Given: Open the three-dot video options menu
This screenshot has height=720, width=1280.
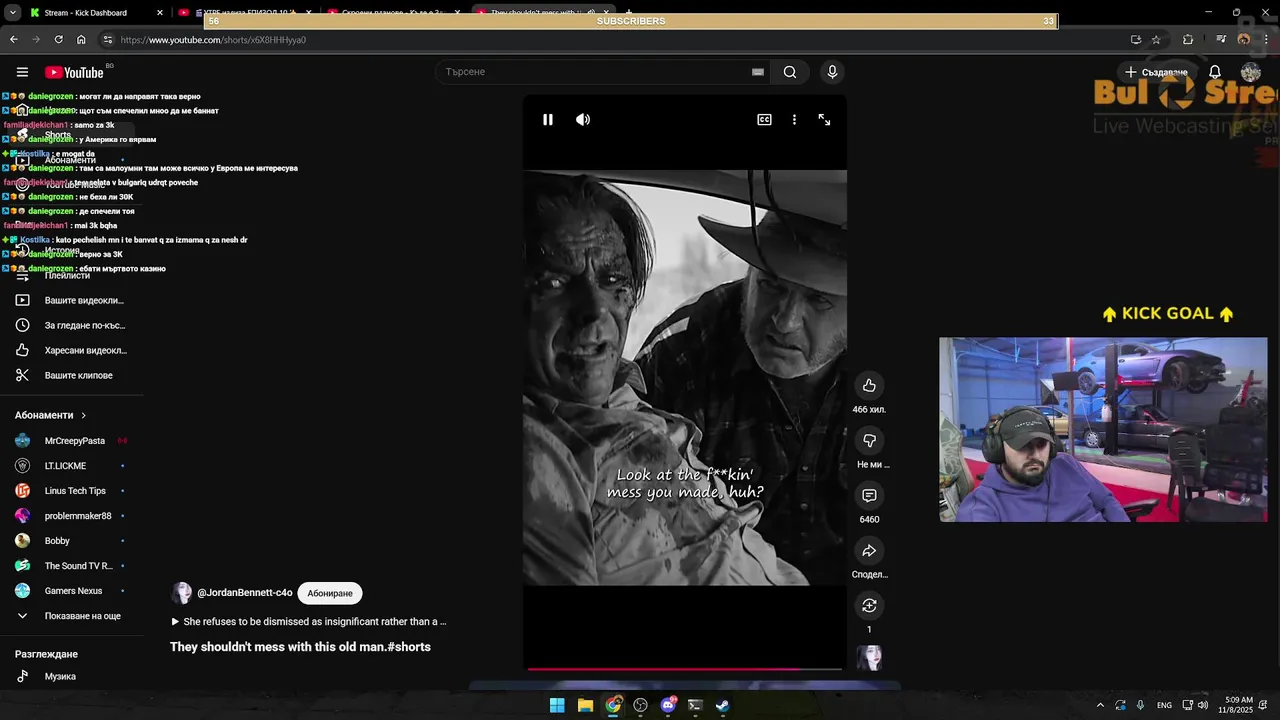Looking at the screenshot, I should coord(794,120).
